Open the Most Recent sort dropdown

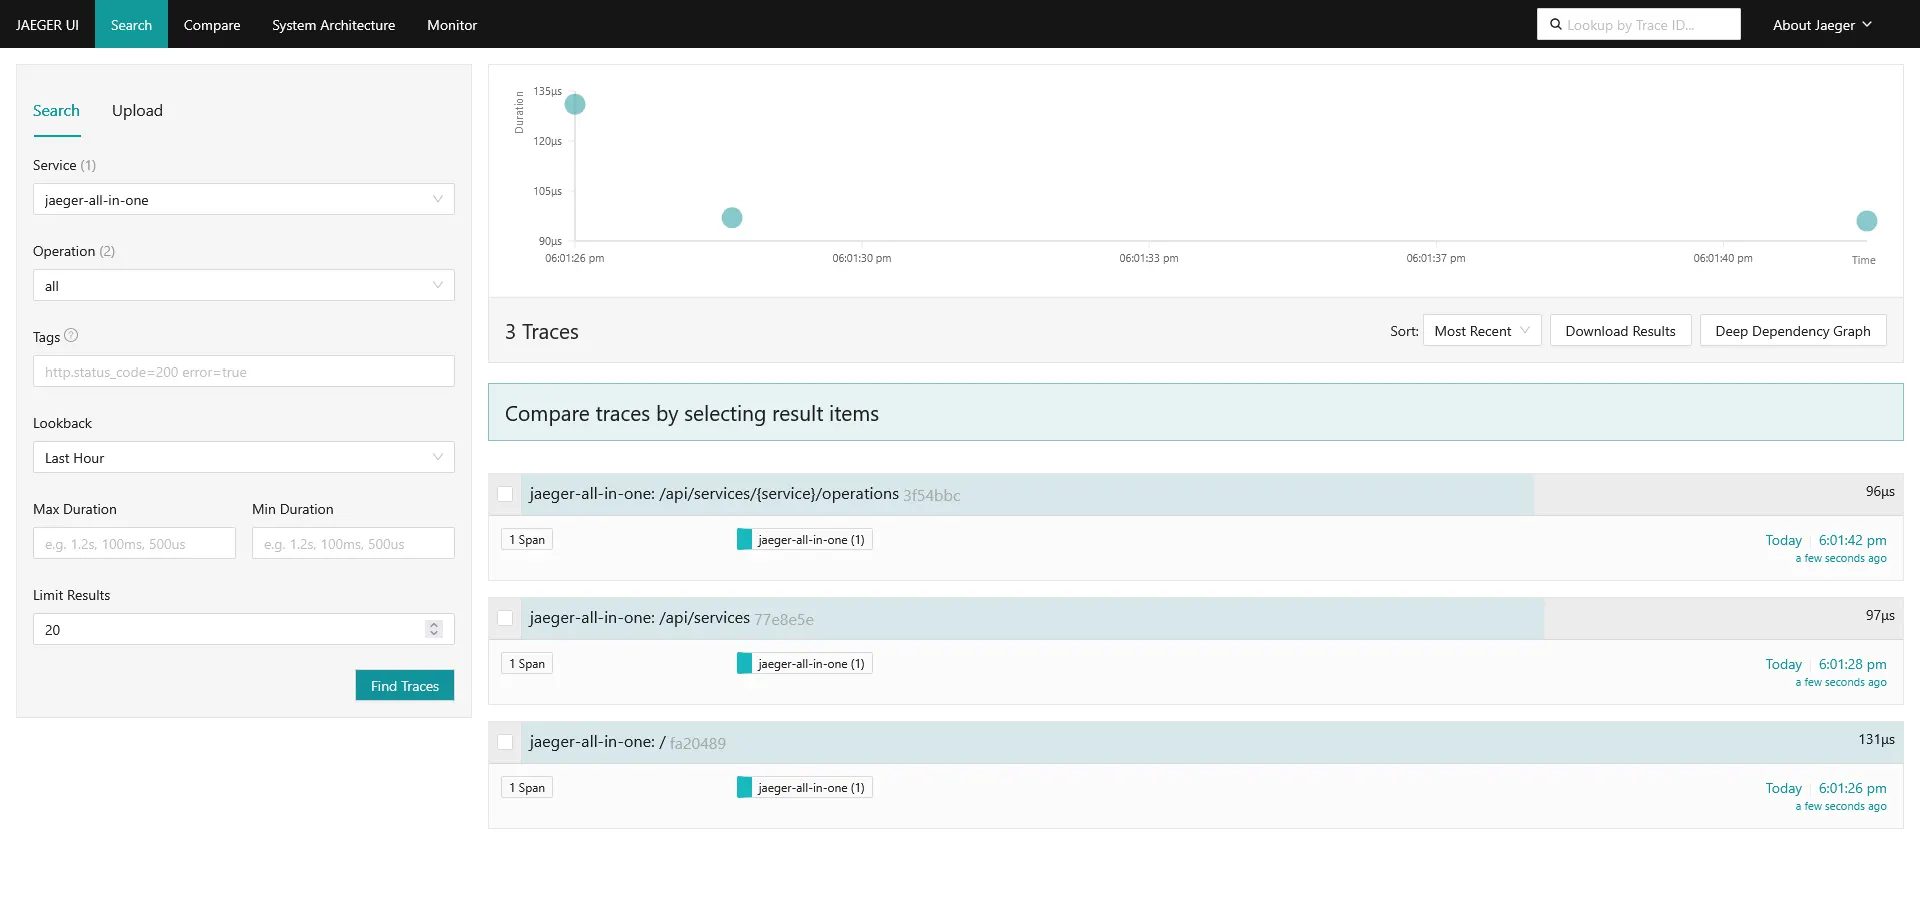1481,331
